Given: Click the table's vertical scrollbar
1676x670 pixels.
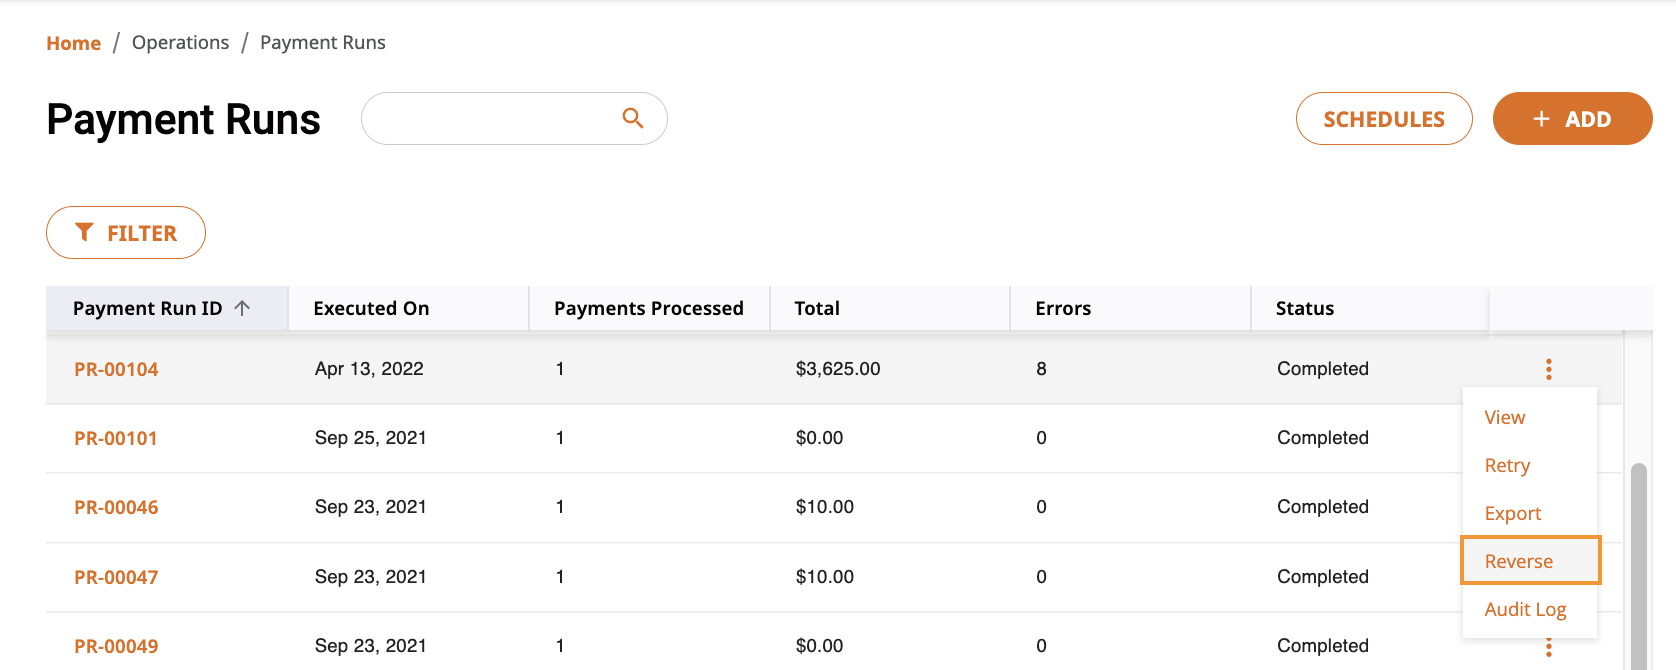Looking at the screenshot, I should [x=1638, y=565].
